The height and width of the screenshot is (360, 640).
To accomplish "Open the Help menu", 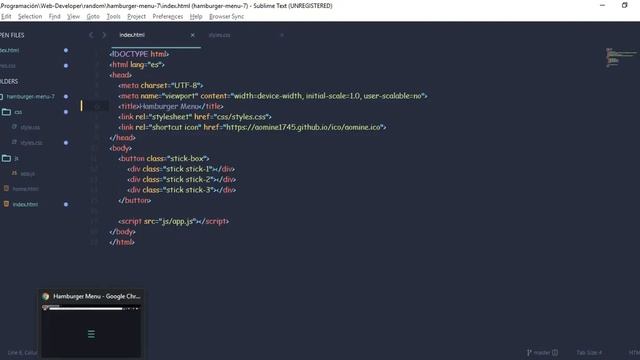I will tap(196, 16).
